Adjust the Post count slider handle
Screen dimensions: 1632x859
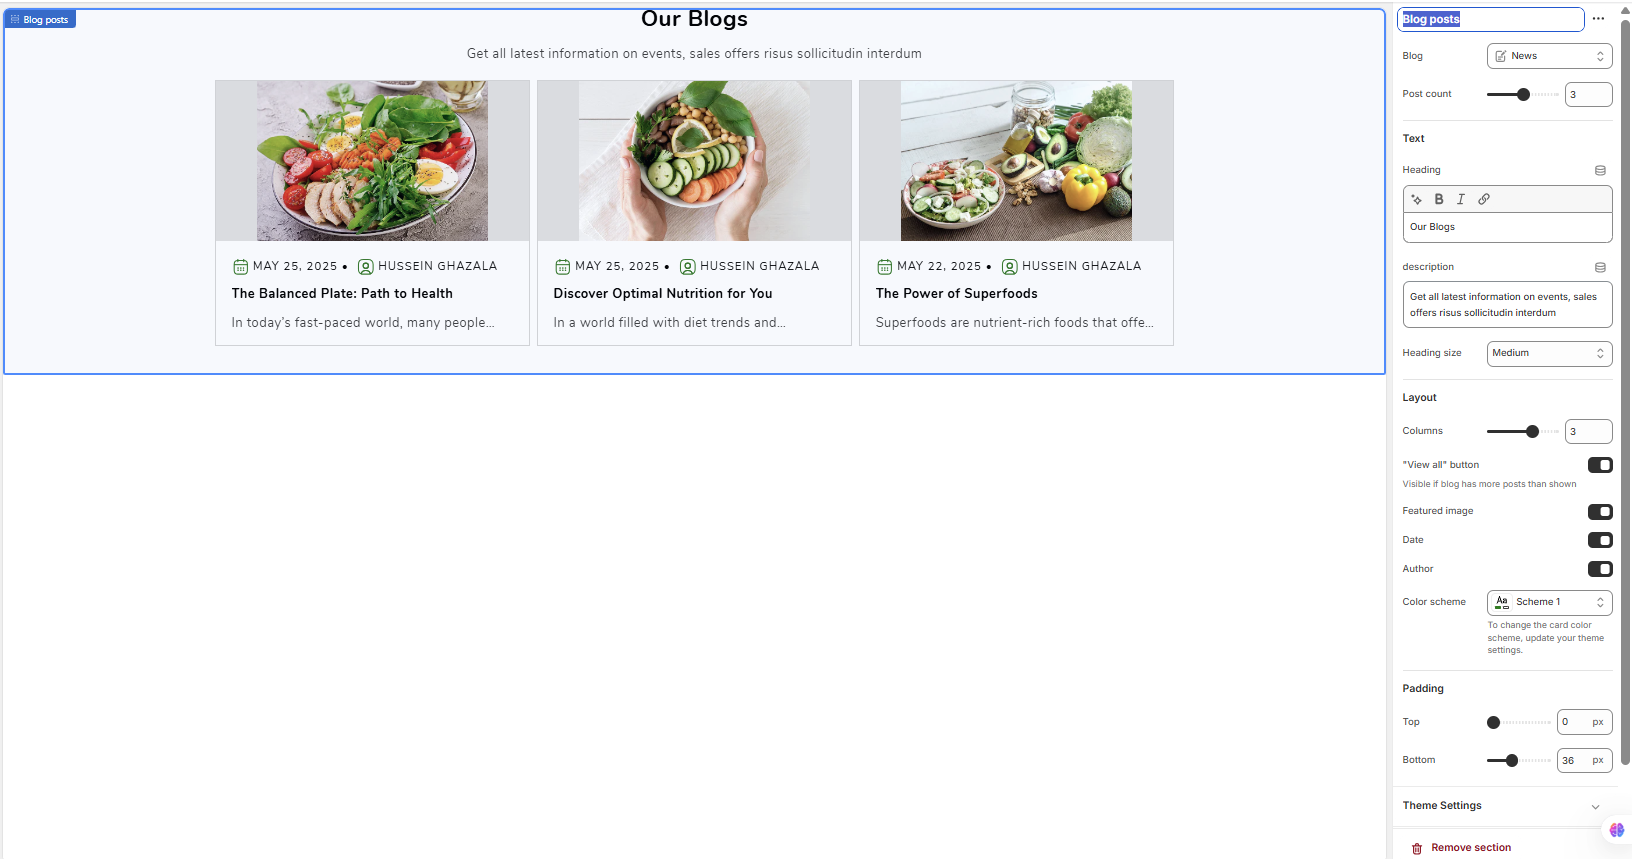click(x=1523, y=95)
